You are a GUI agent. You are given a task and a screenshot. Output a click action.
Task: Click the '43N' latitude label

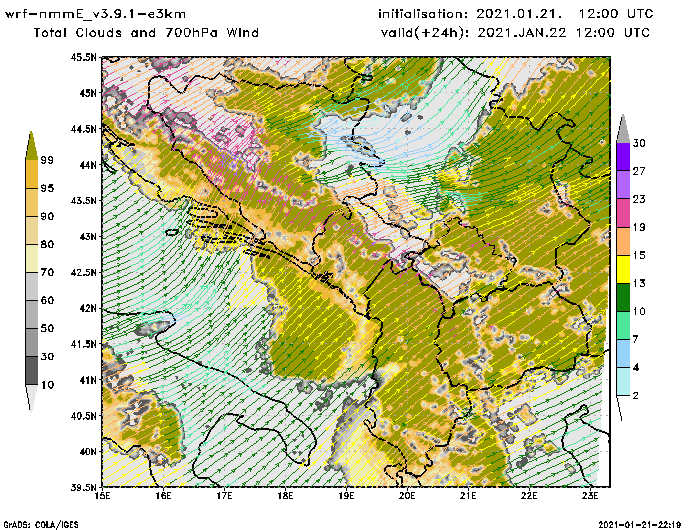(88, 236)
